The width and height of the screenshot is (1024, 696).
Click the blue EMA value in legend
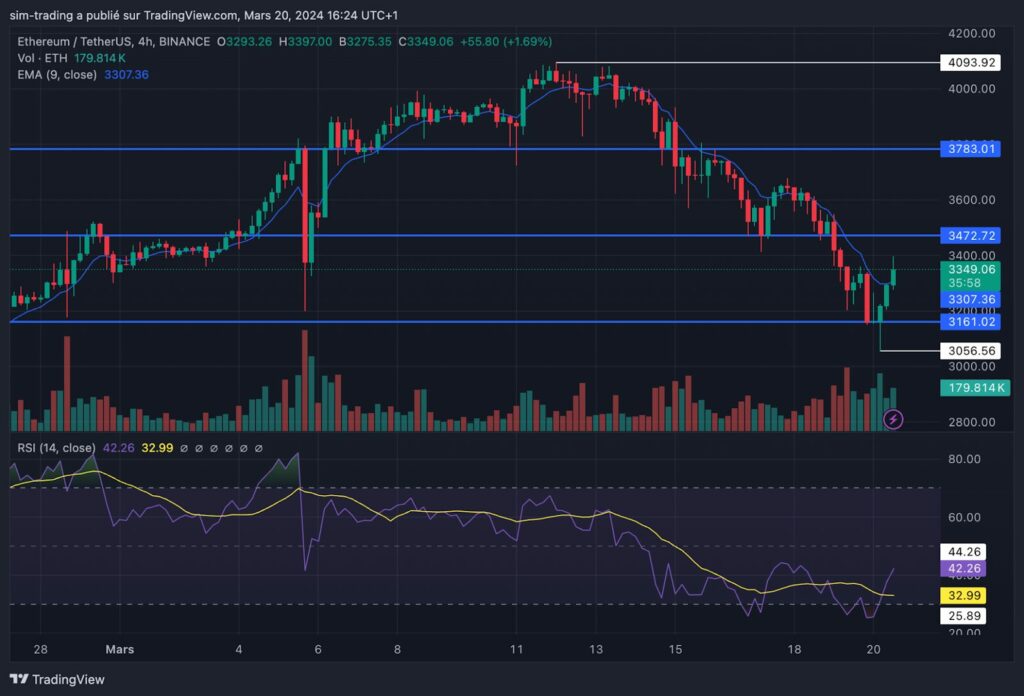[x=126, y=74]
